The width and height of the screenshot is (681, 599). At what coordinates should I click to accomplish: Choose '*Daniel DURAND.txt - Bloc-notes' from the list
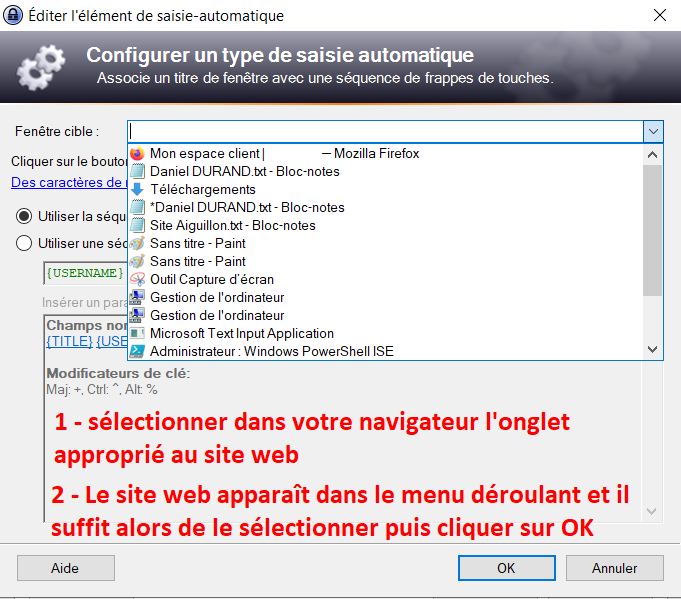point(246,208)
